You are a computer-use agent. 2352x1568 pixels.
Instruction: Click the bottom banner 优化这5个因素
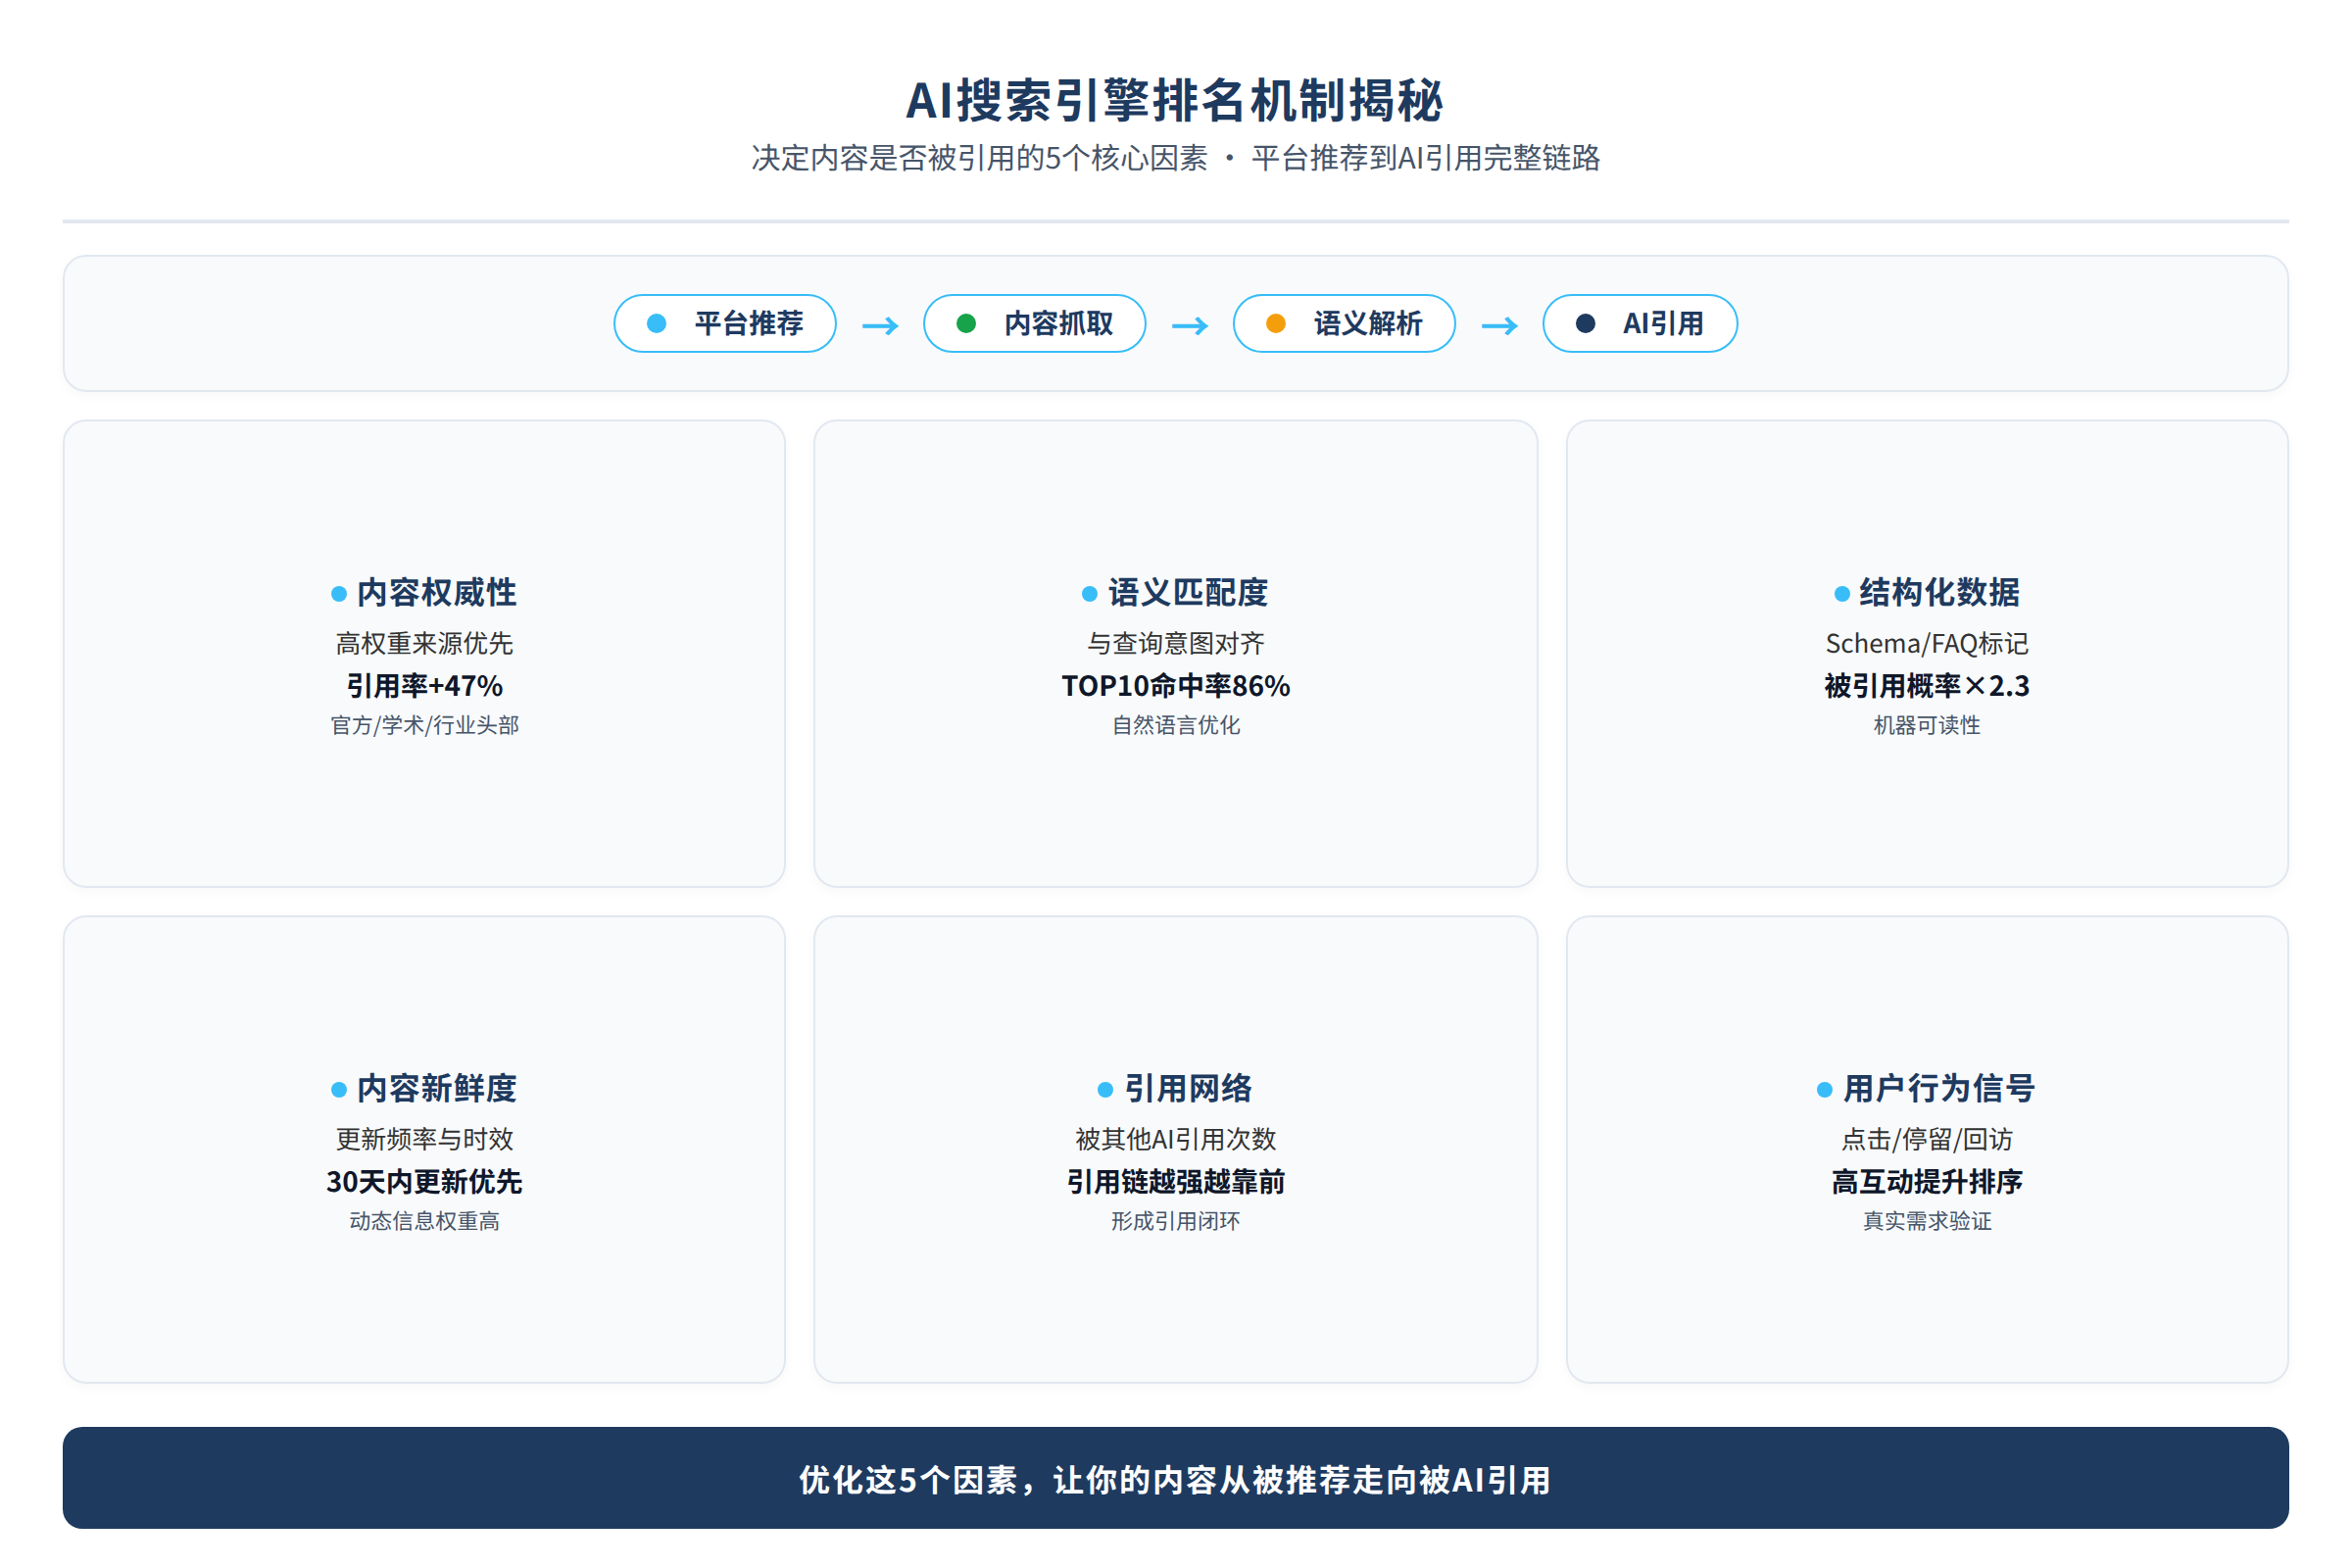point(1176,1478)
